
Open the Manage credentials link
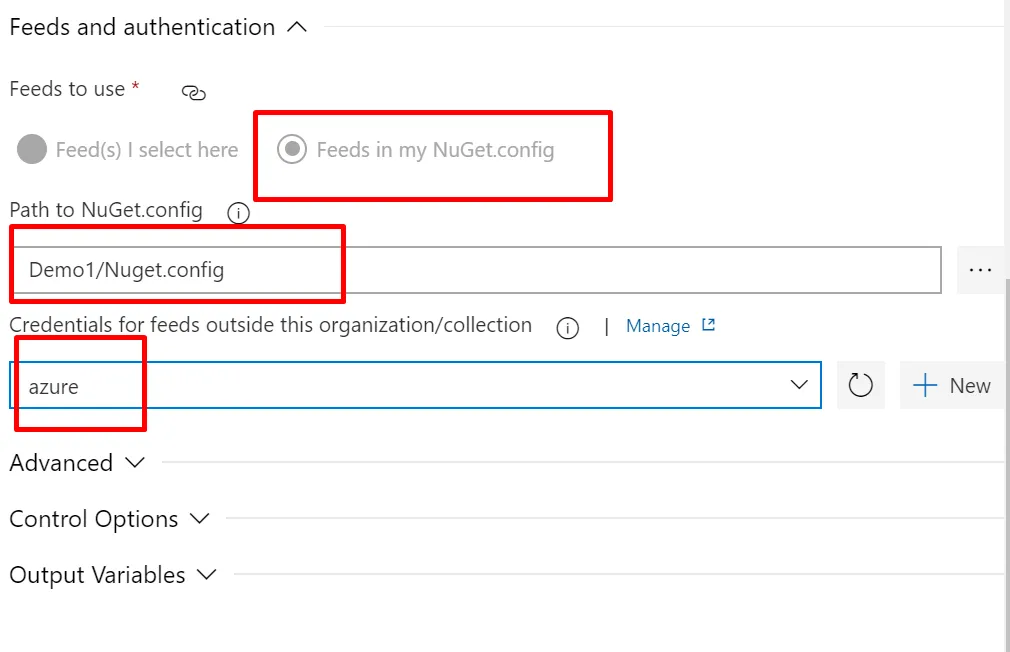tap(657, 326)
